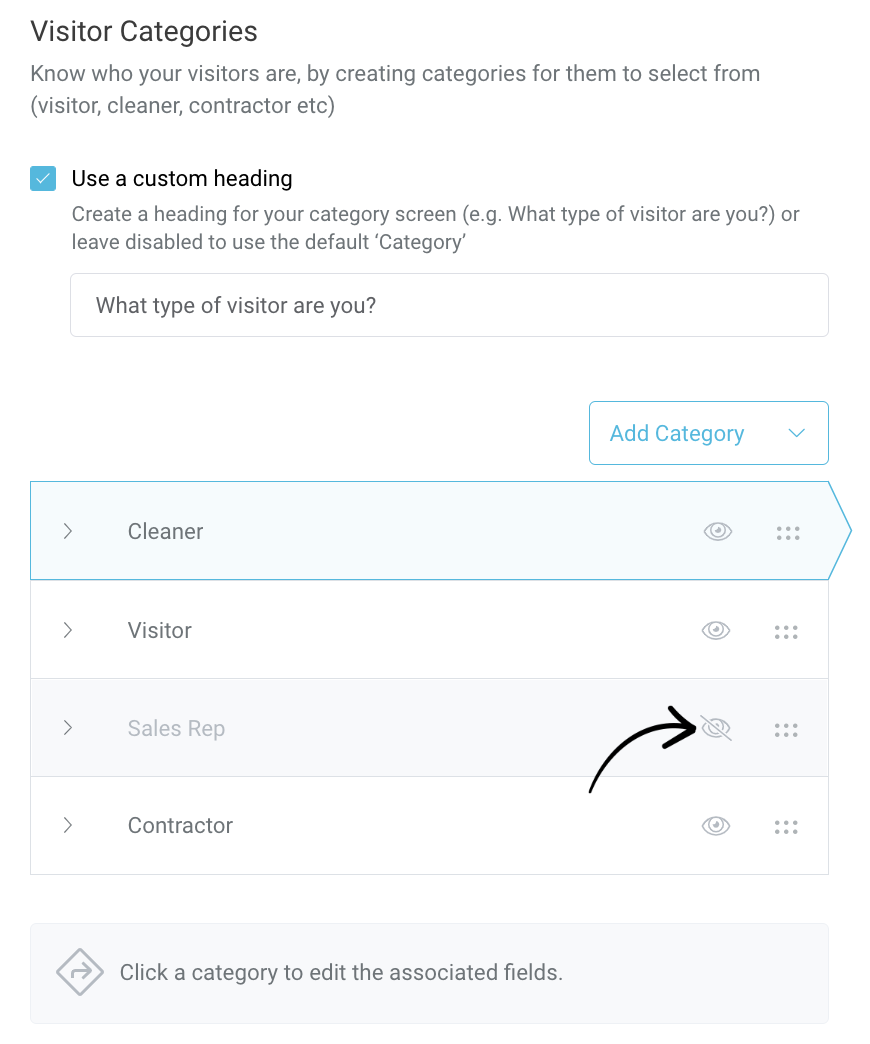Click the diamond arrow hint icon
Viewport: 870px width, 1044px height.
[x=80, y=972]
